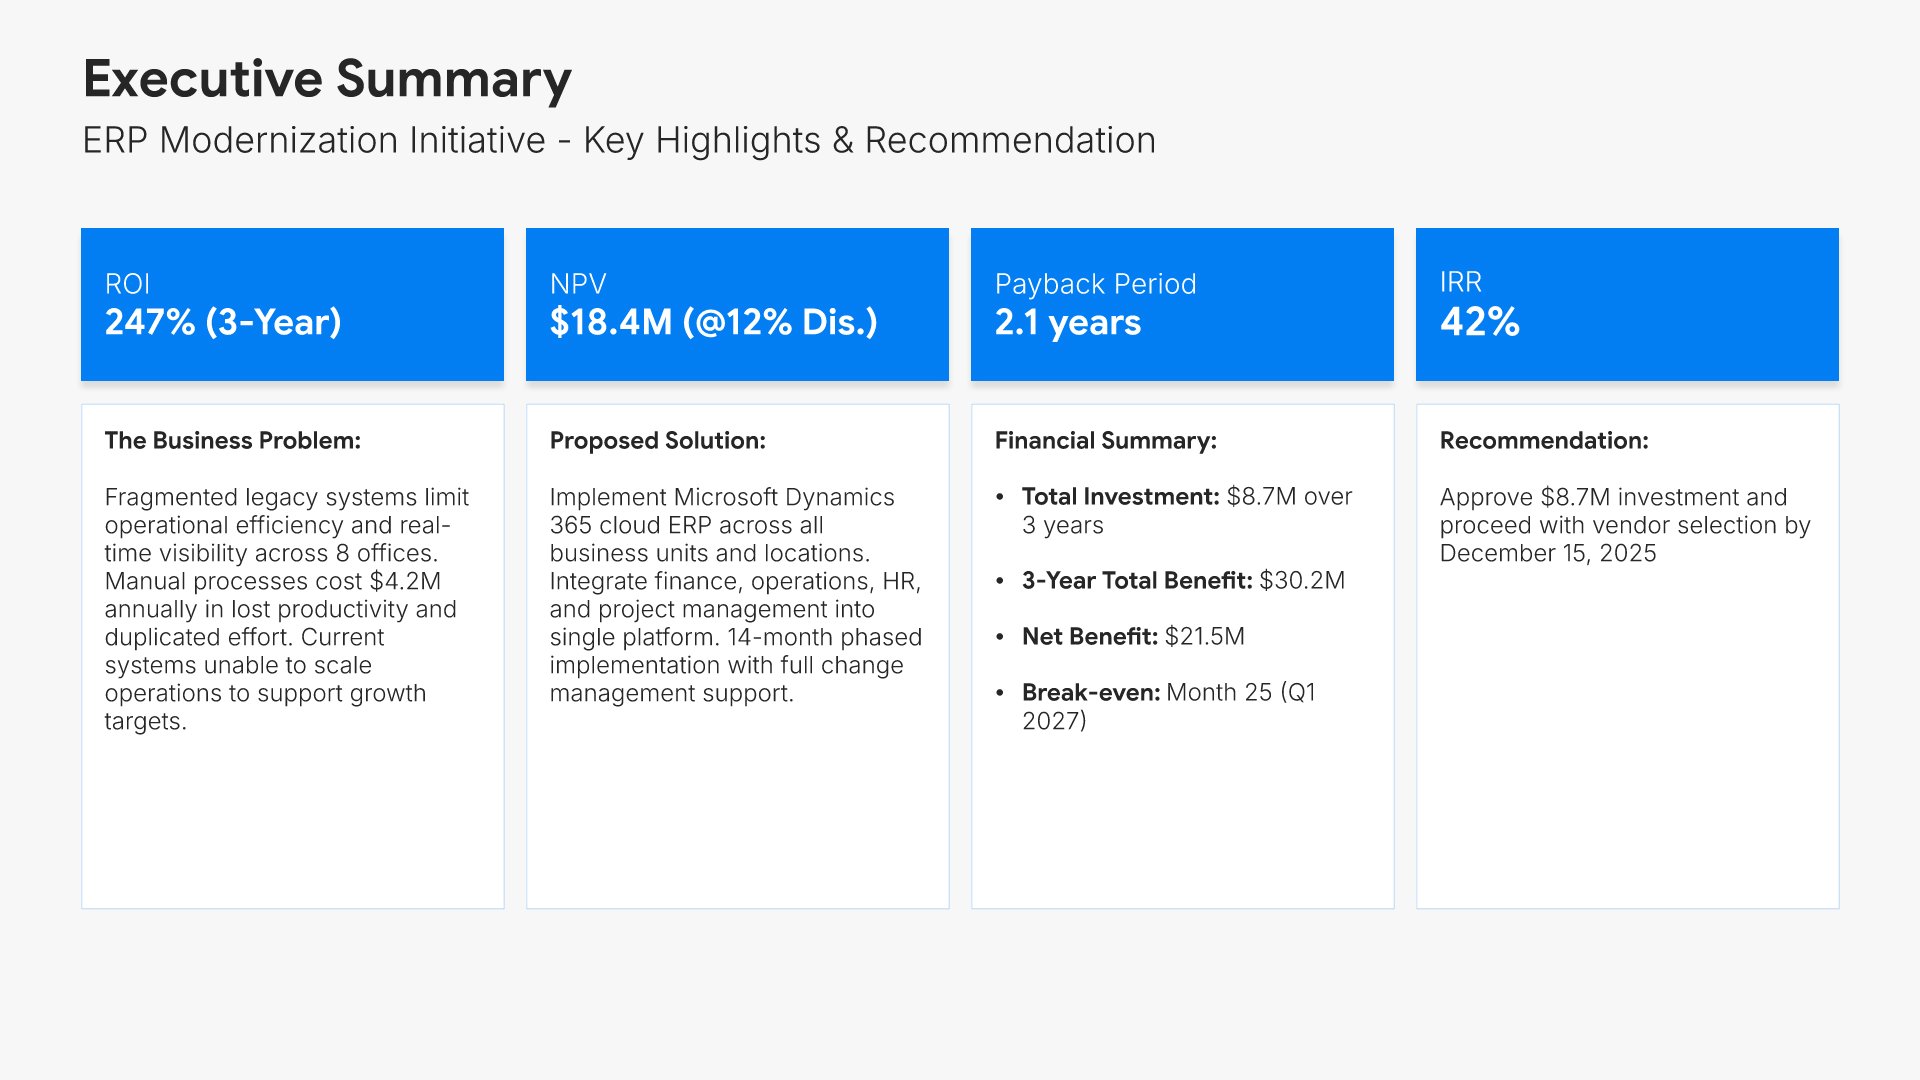This screenshot has height=1080, width=1920.
Task: Click the "Proposed Solution:" heading
Action: 657,440
